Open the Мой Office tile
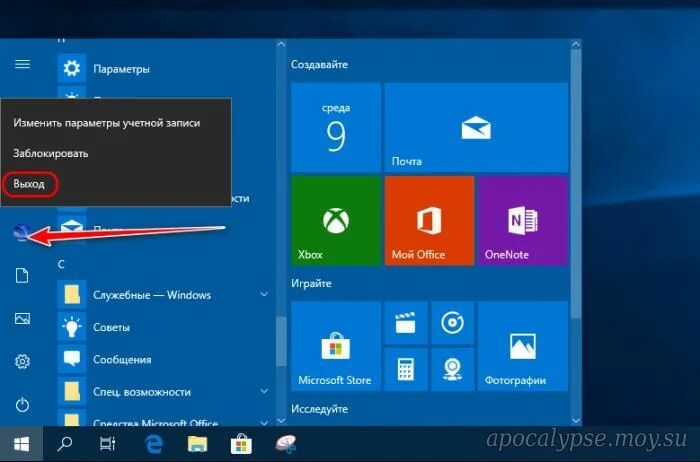 [429, 221]
